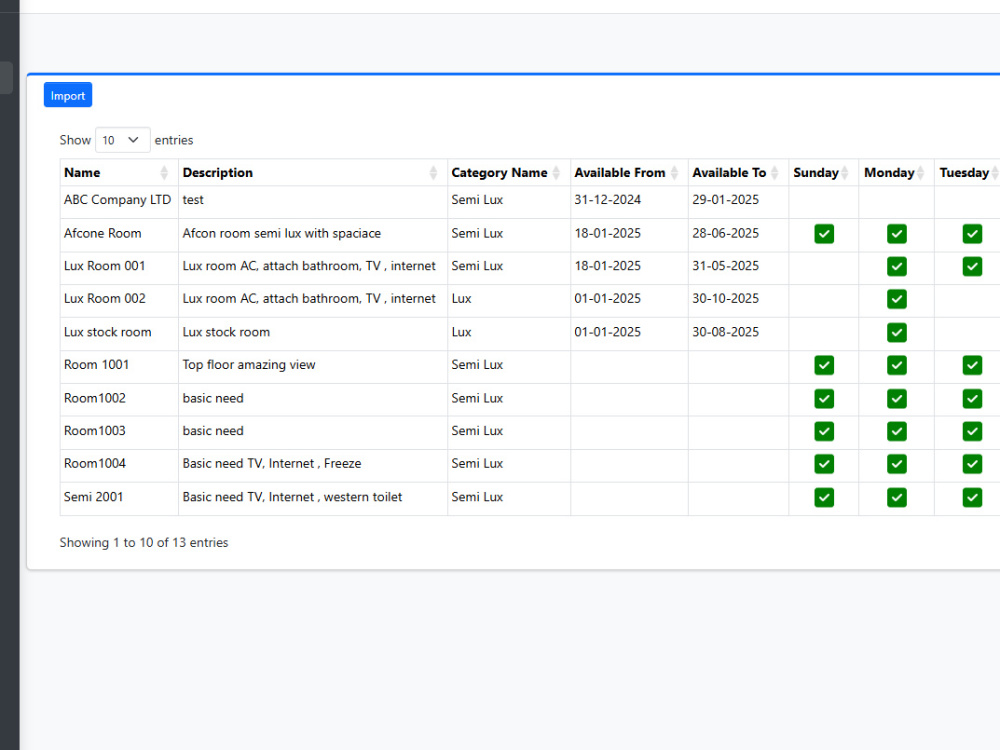Select the Lux Room 002 name cell
The image size is (1000, 750).
coord(119,300)
